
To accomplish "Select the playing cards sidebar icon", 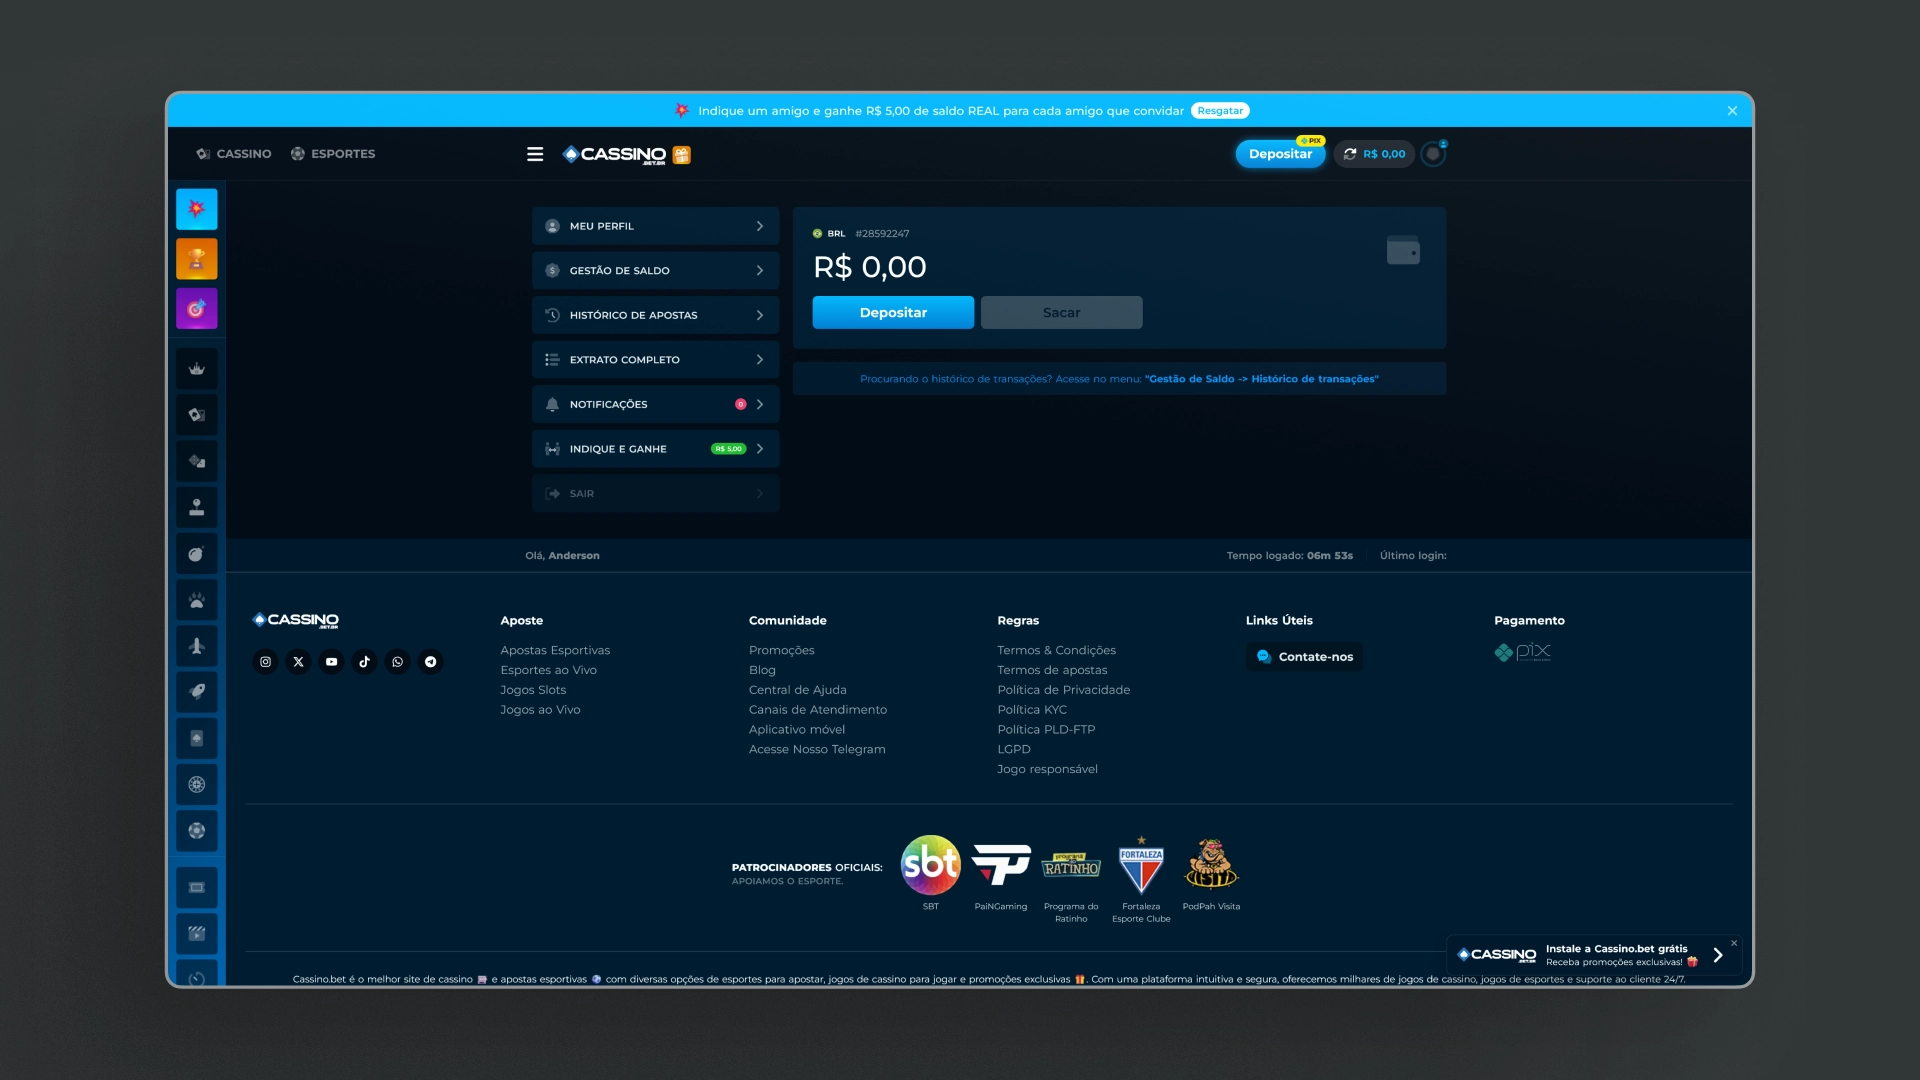I will coord(197,415).
